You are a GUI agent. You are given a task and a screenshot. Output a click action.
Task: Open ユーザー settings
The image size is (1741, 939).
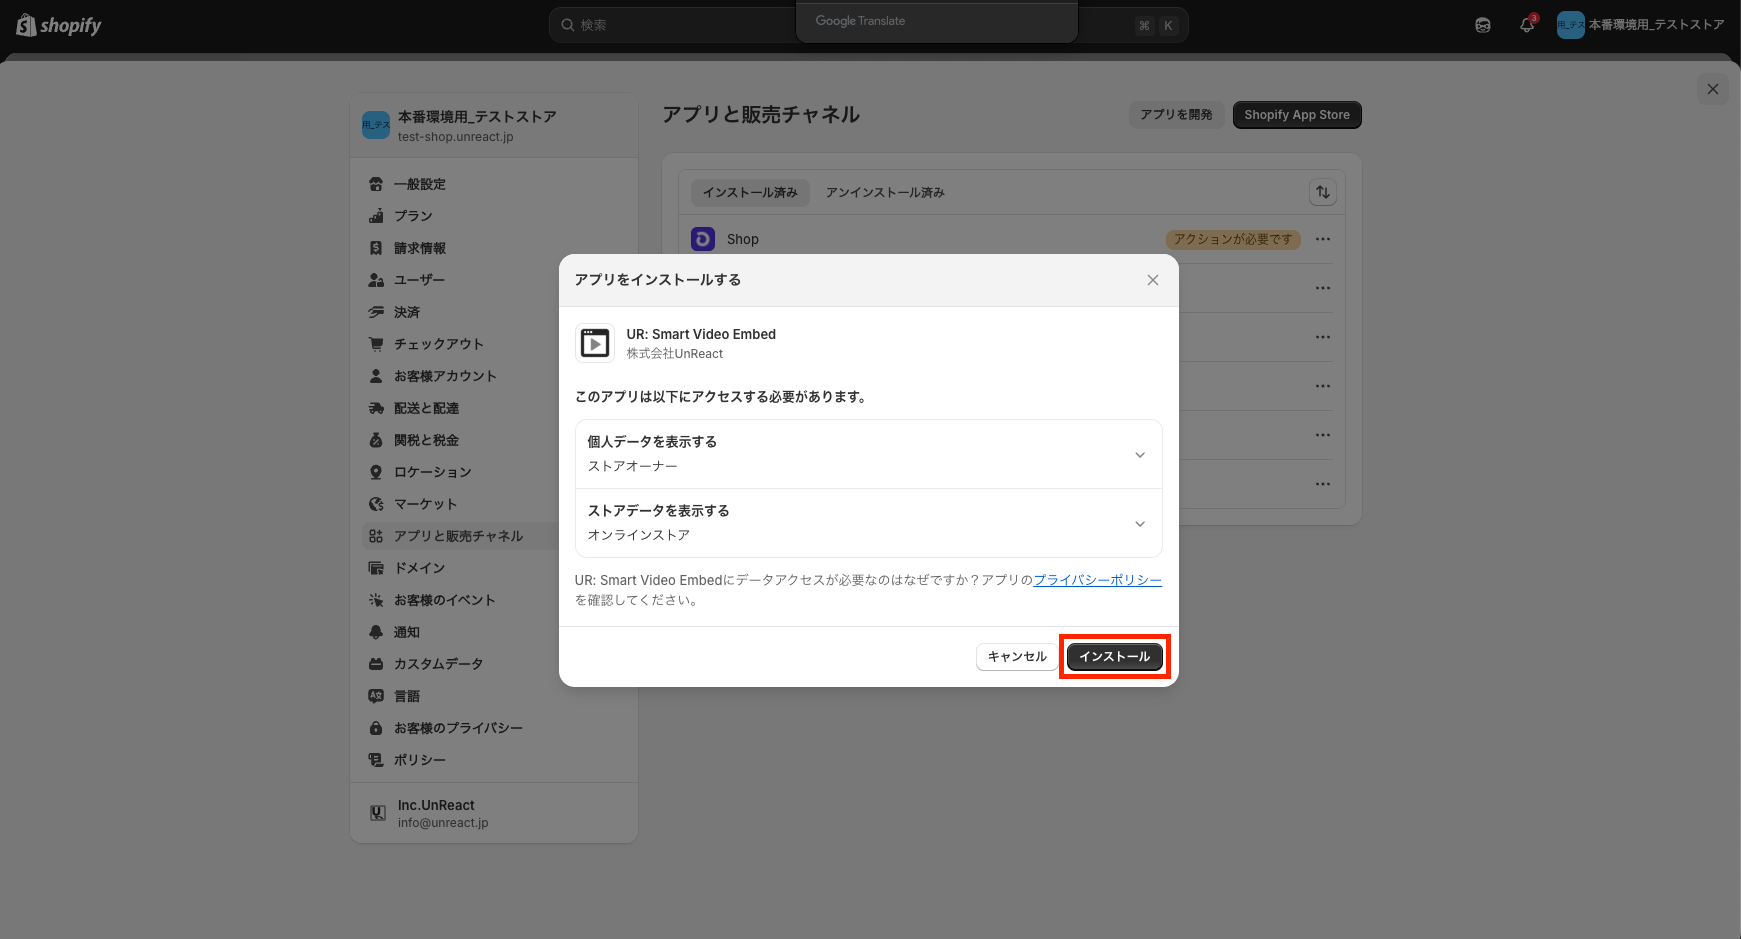coord(494,280)
